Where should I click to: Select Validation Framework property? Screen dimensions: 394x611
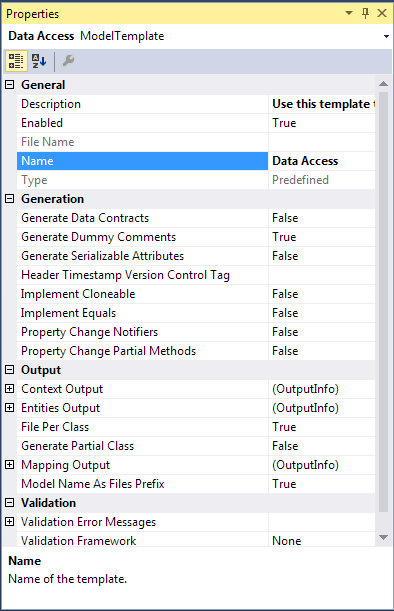click(x=142, y=540)
